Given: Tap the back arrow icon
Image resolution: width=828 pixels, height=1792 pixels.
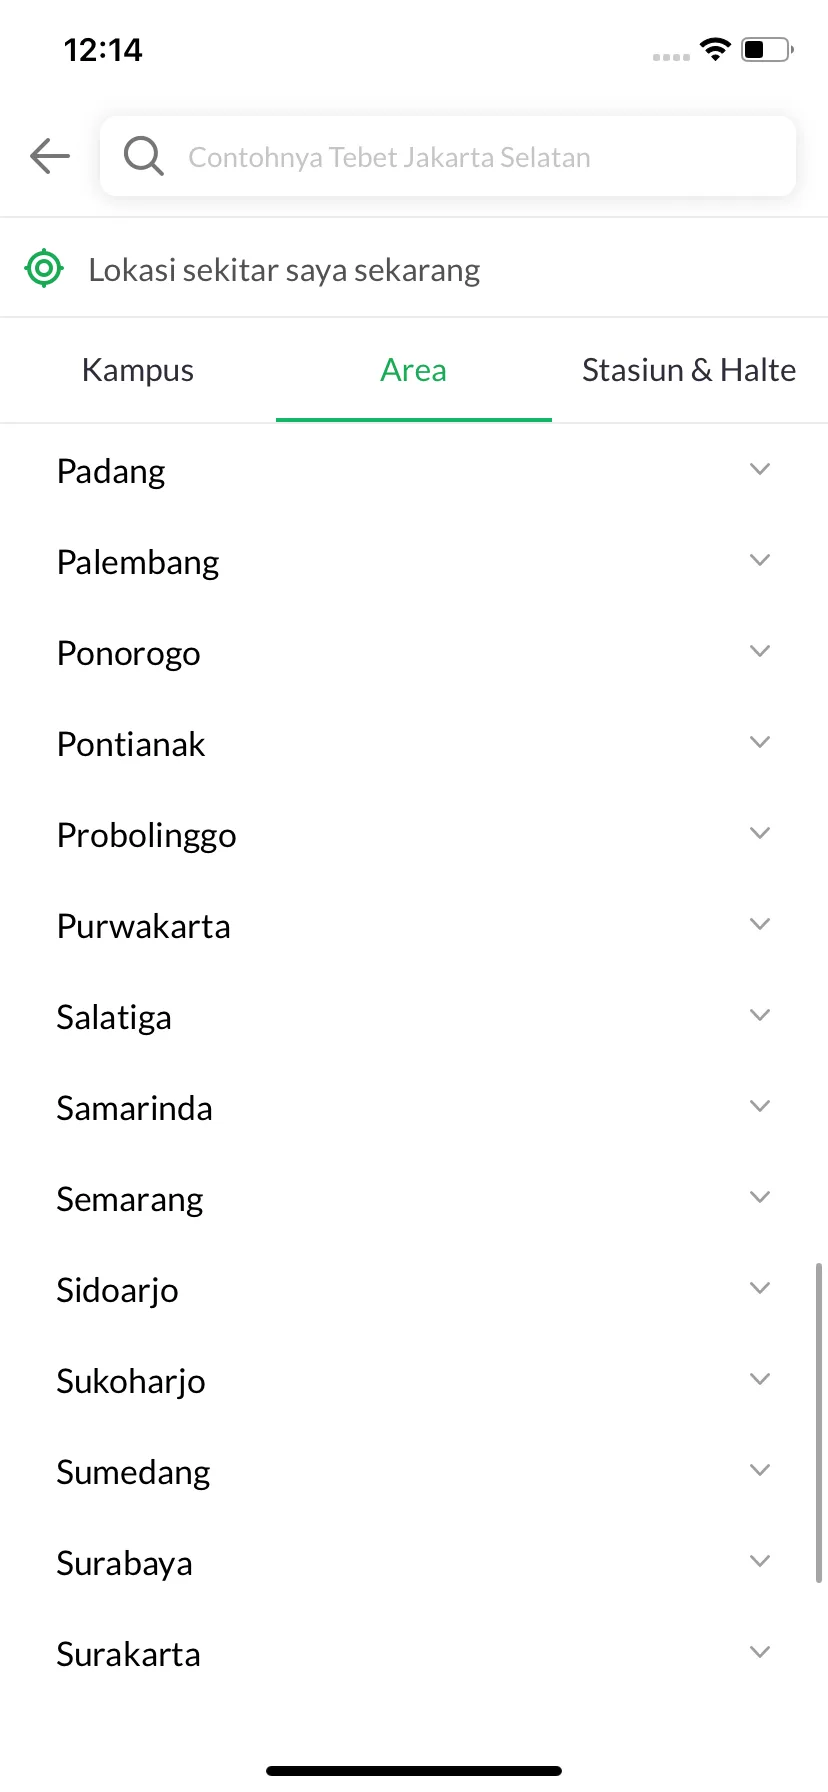Looking at the screenshot, I should (x=50, y=156).
